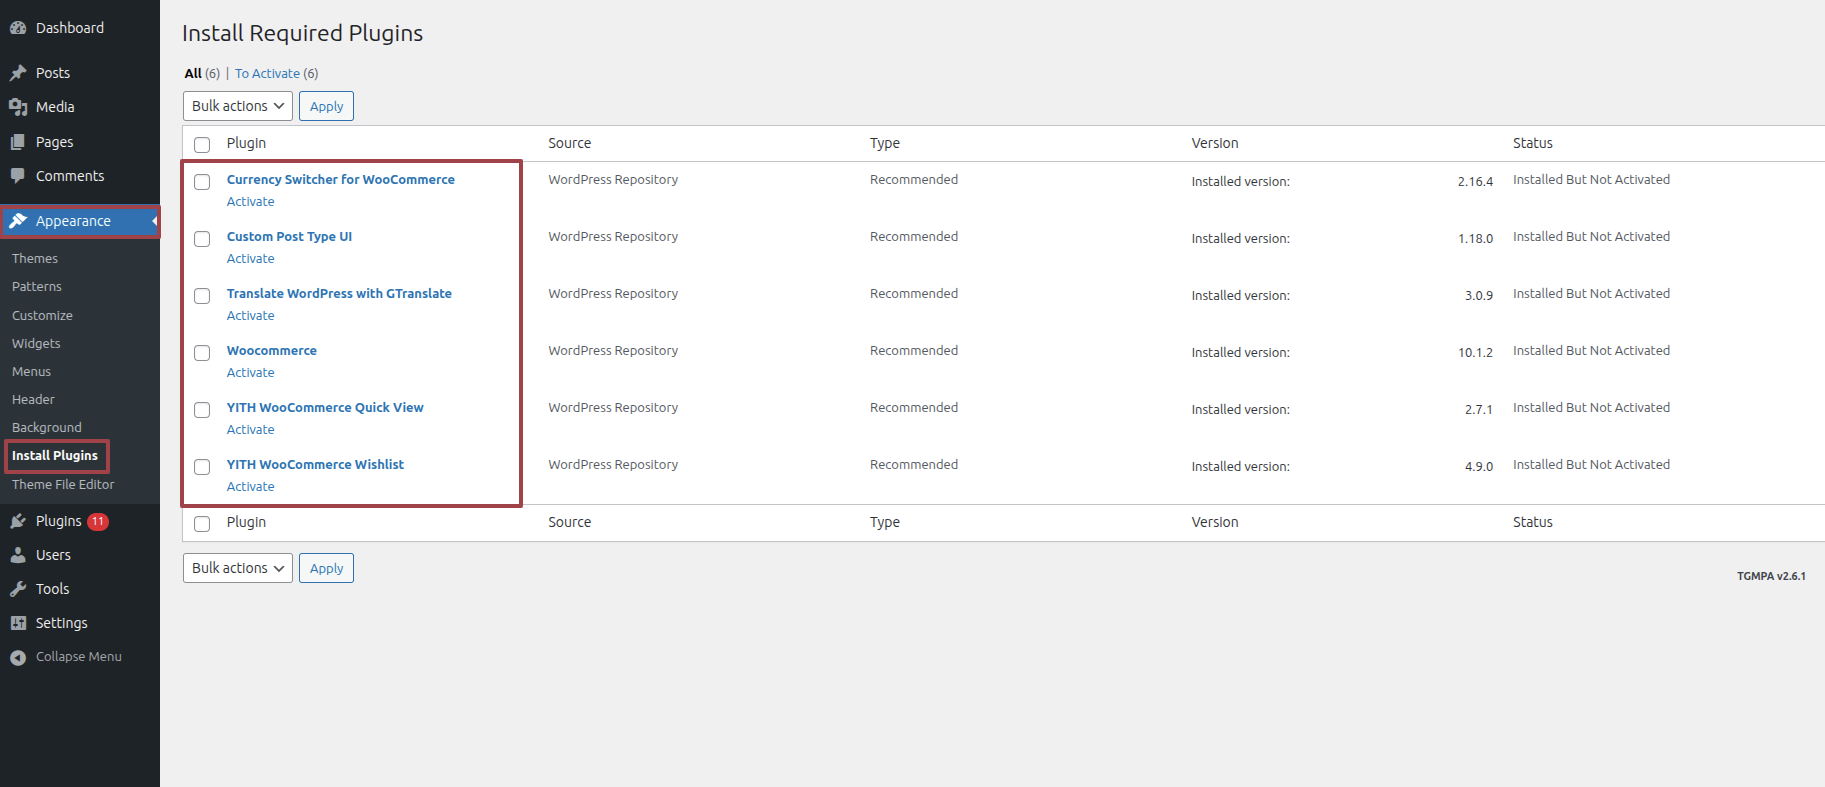Viewport: 1825px width, 787px height.
Task: Open the top Bulk actions dropdown
Action: tap(237, 106)
